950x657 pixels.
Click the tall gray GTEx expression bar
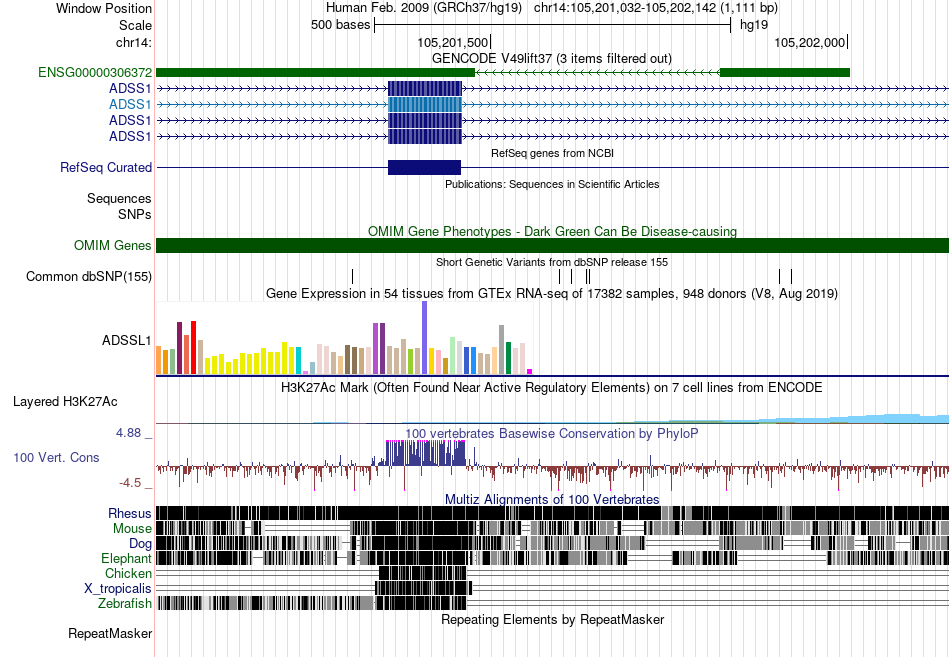click(502, 350)
